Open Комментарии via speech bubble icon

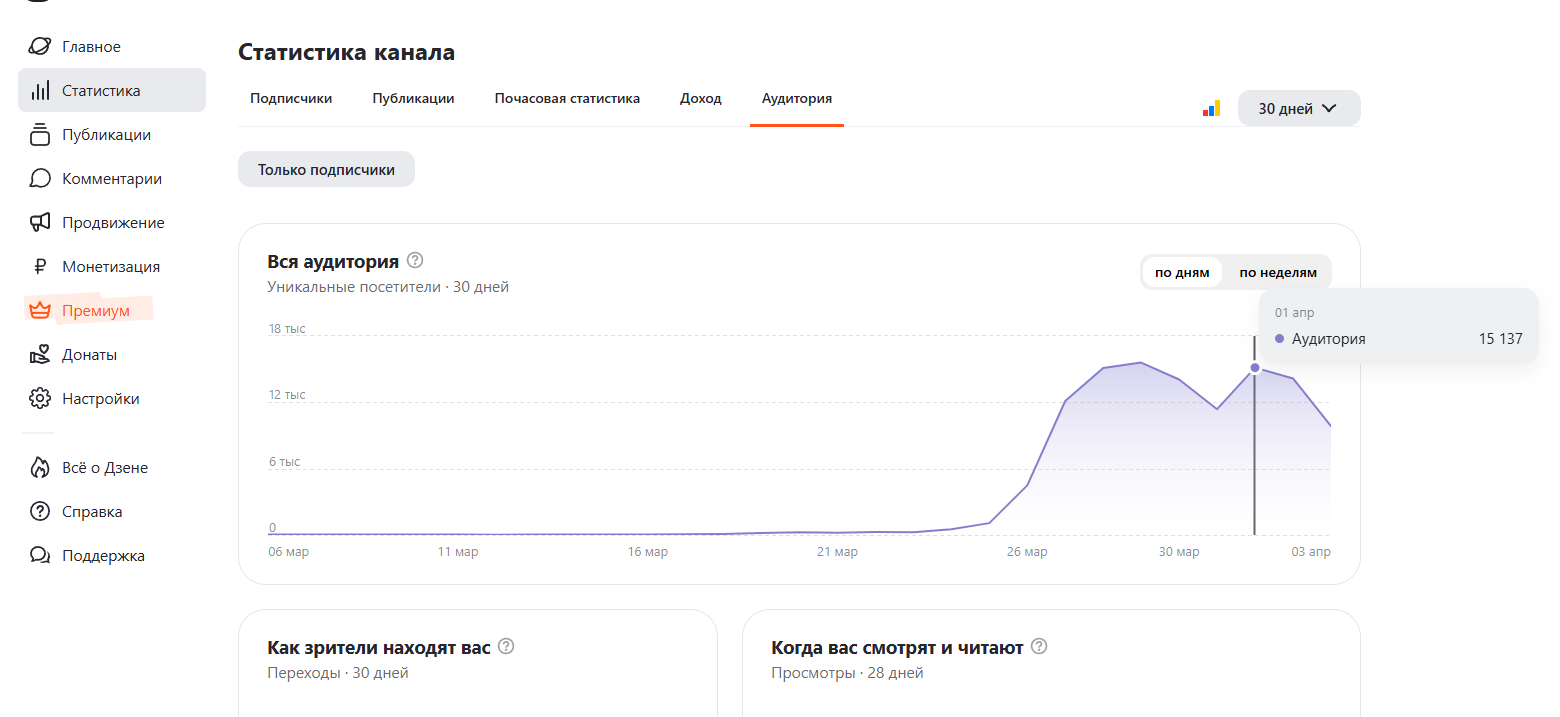tap(40, 178)
